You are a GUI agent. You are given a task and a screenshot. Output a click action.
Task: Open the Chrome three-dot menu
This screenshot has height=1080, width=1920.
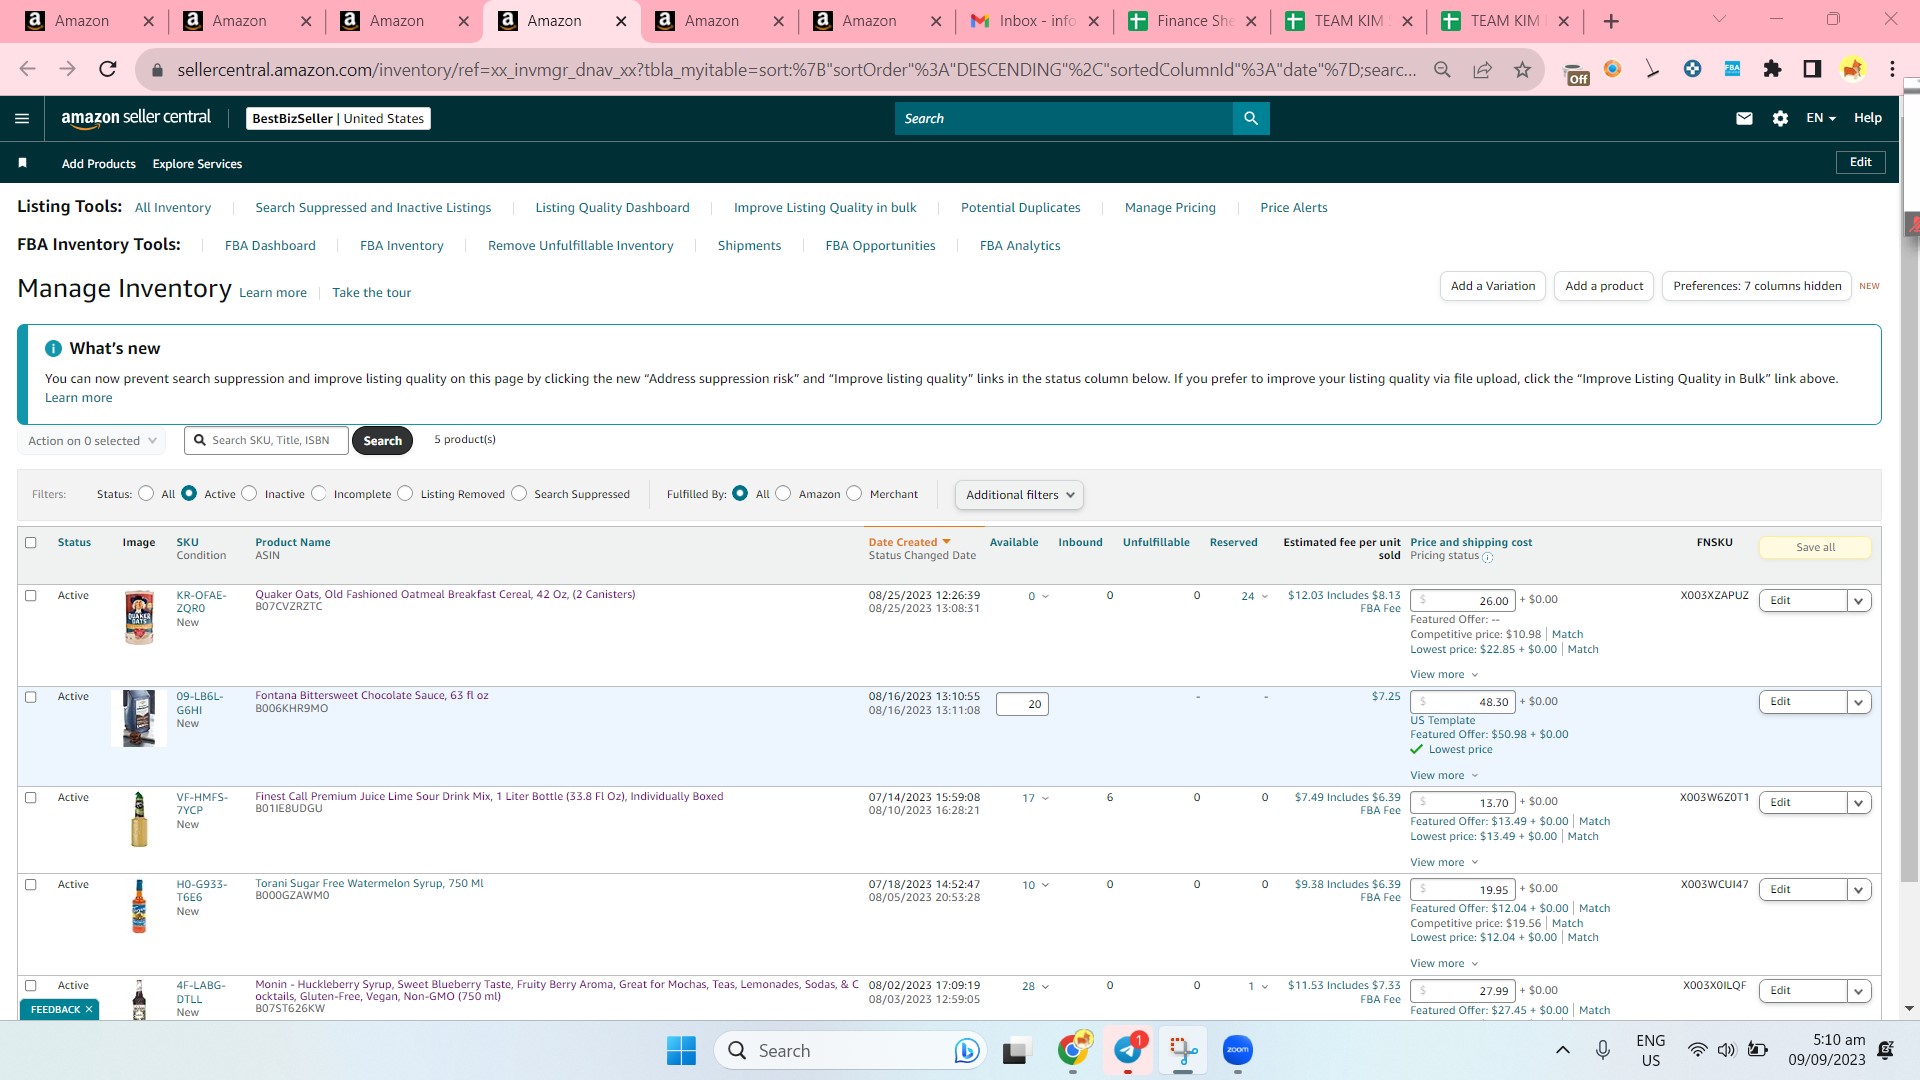(1892, 69)
